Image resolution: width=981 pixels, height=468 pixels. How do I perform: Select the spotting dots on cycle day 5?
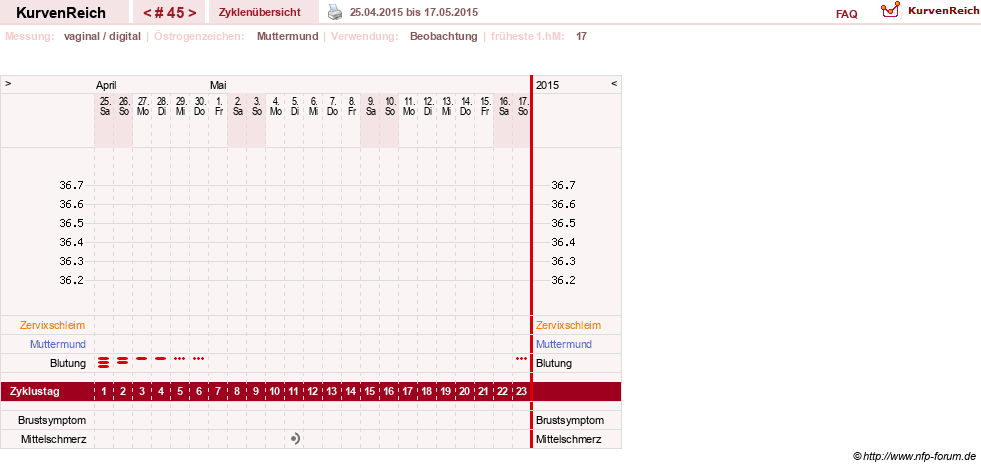click(x=180, y=359)
